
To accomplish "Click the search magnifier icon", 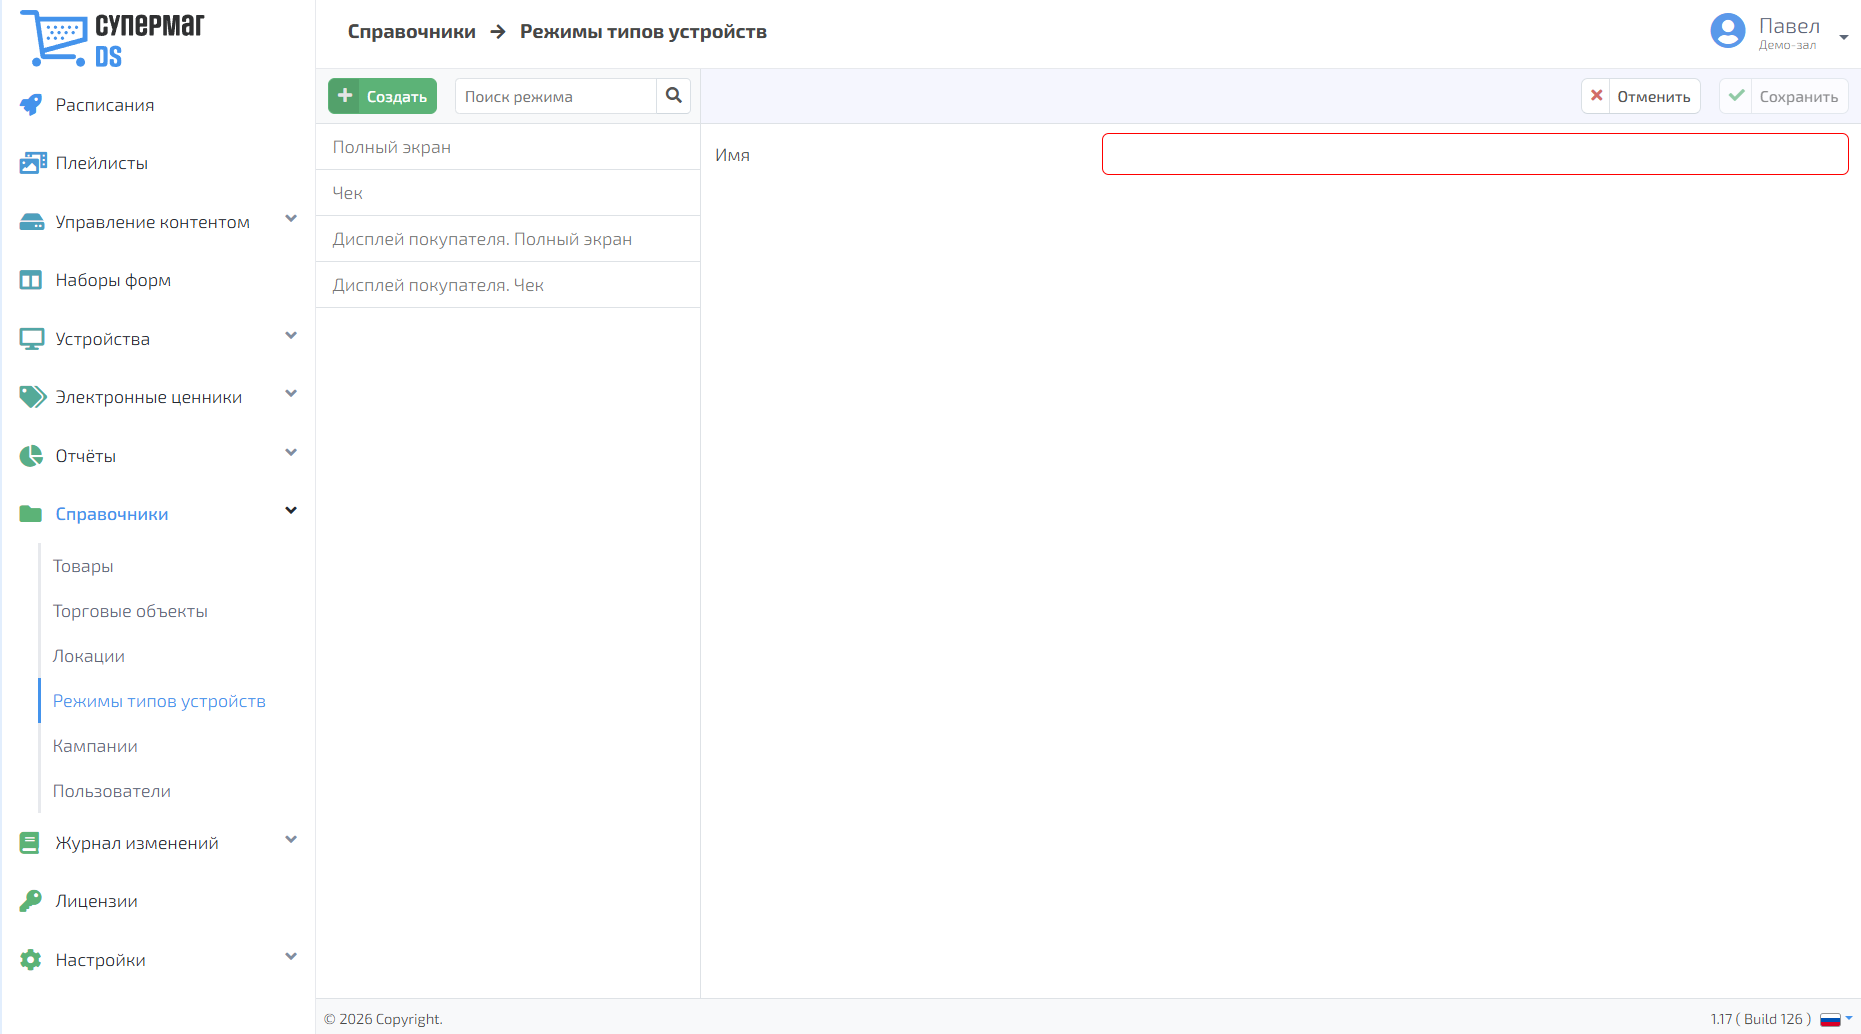I will (x=674, y=96).
